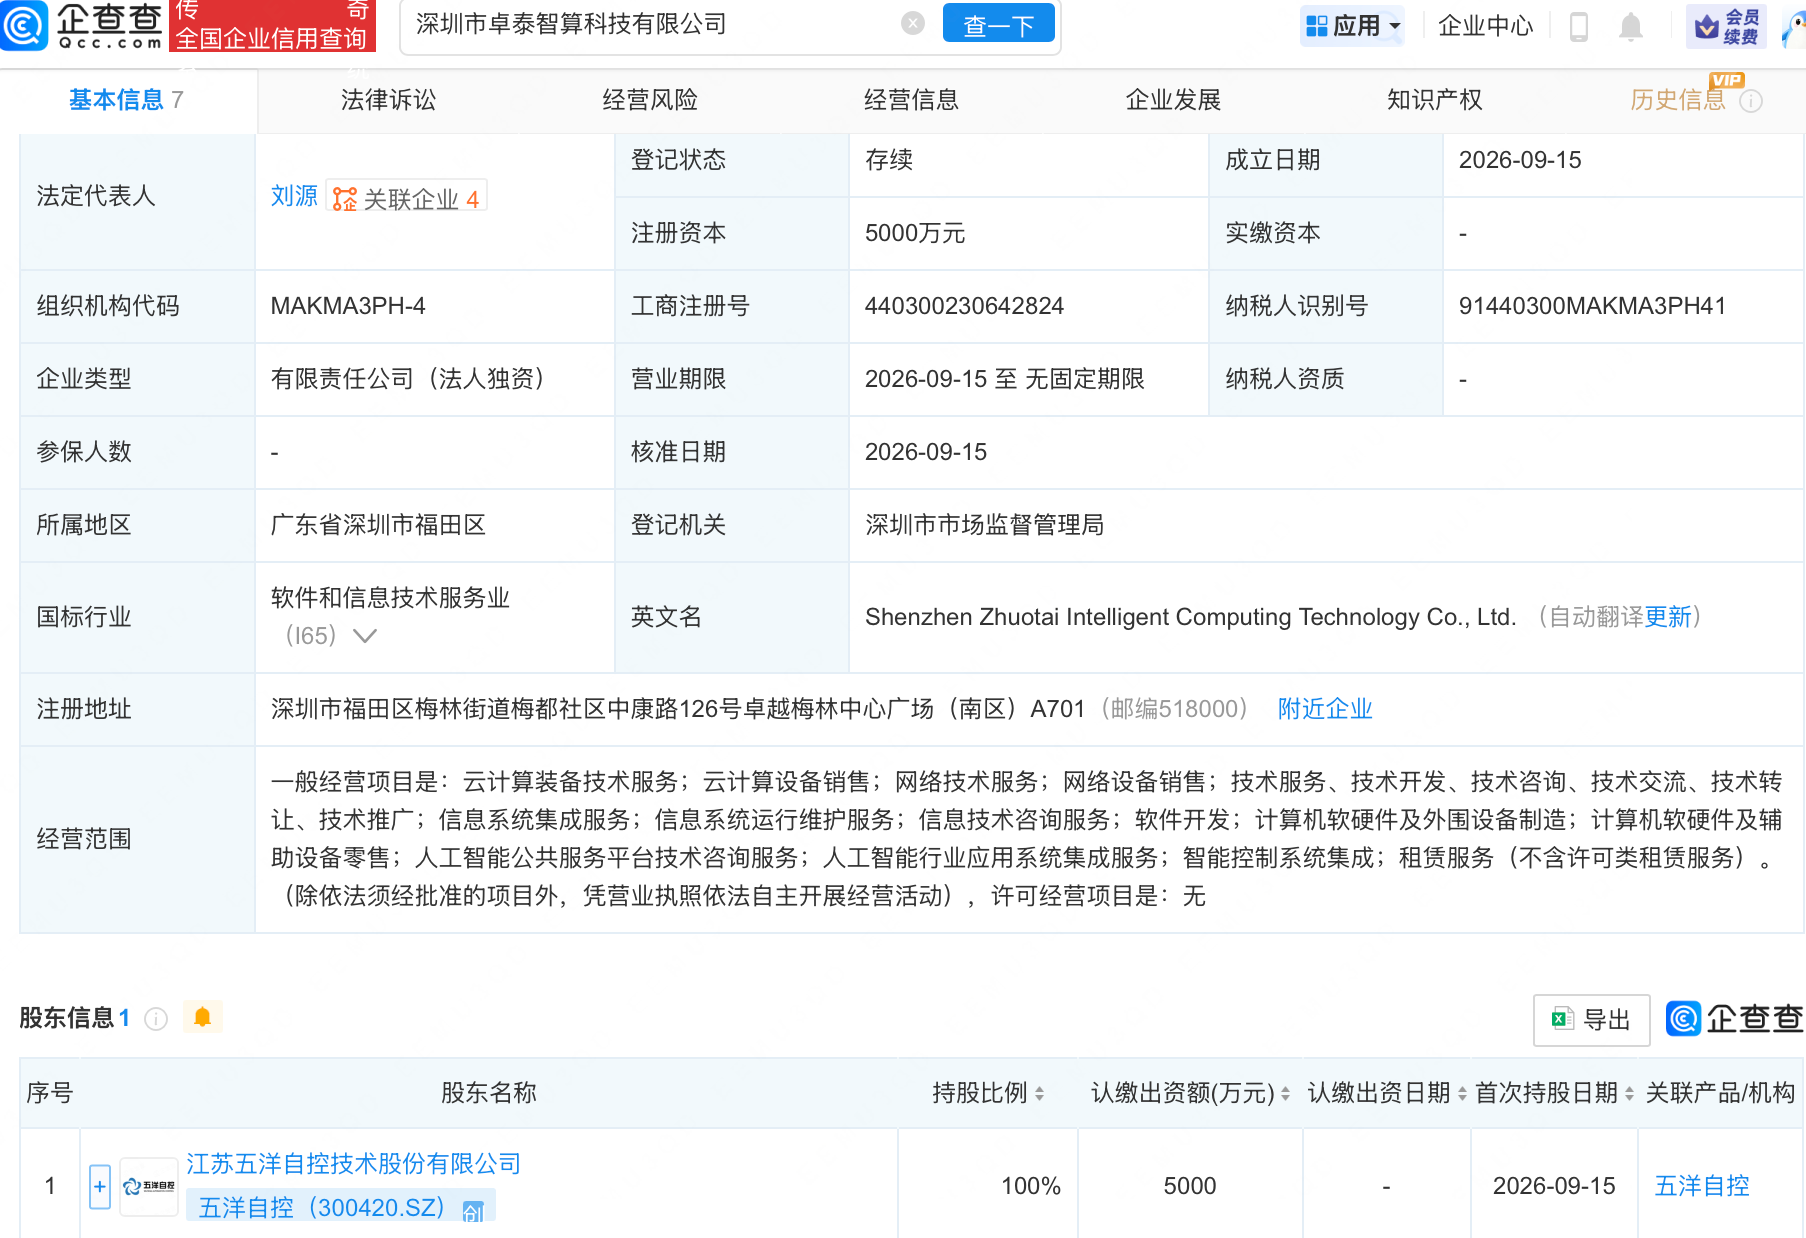
Task: Click the 创 board icon next to stock tag
Action: click(x=474, y=1211)
